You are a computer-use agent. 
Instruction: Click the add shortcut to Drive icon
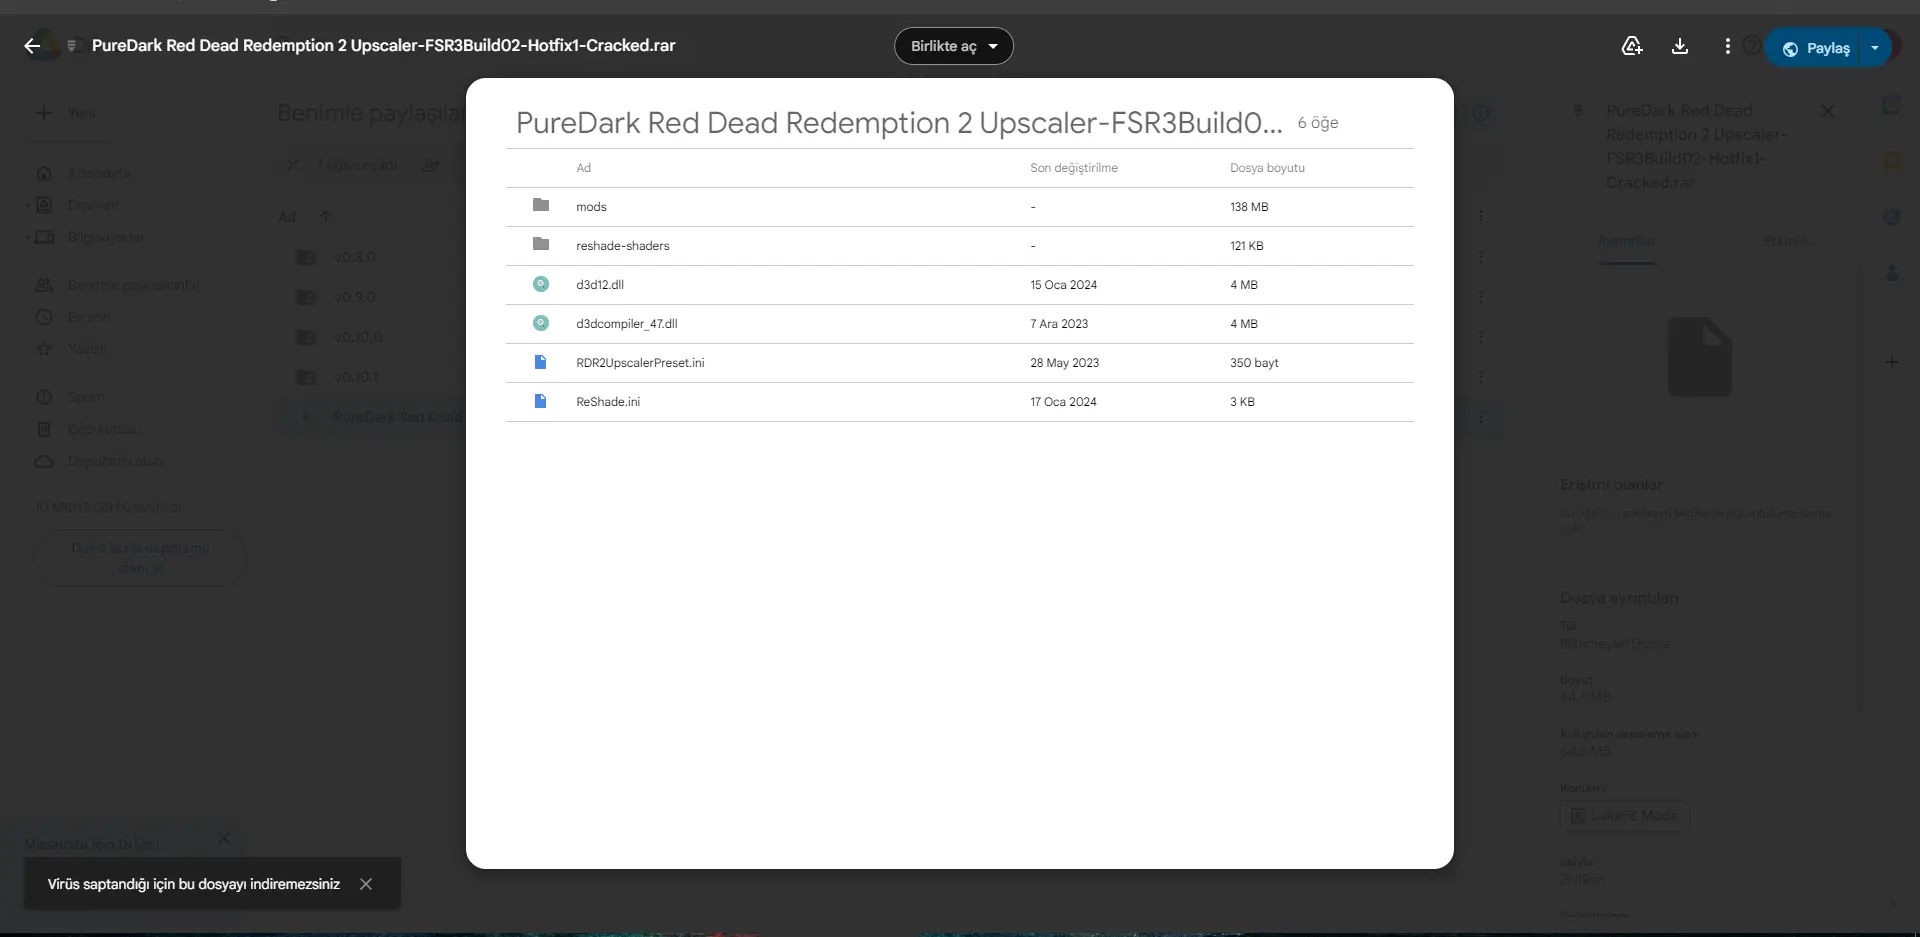pos(1632,46)
